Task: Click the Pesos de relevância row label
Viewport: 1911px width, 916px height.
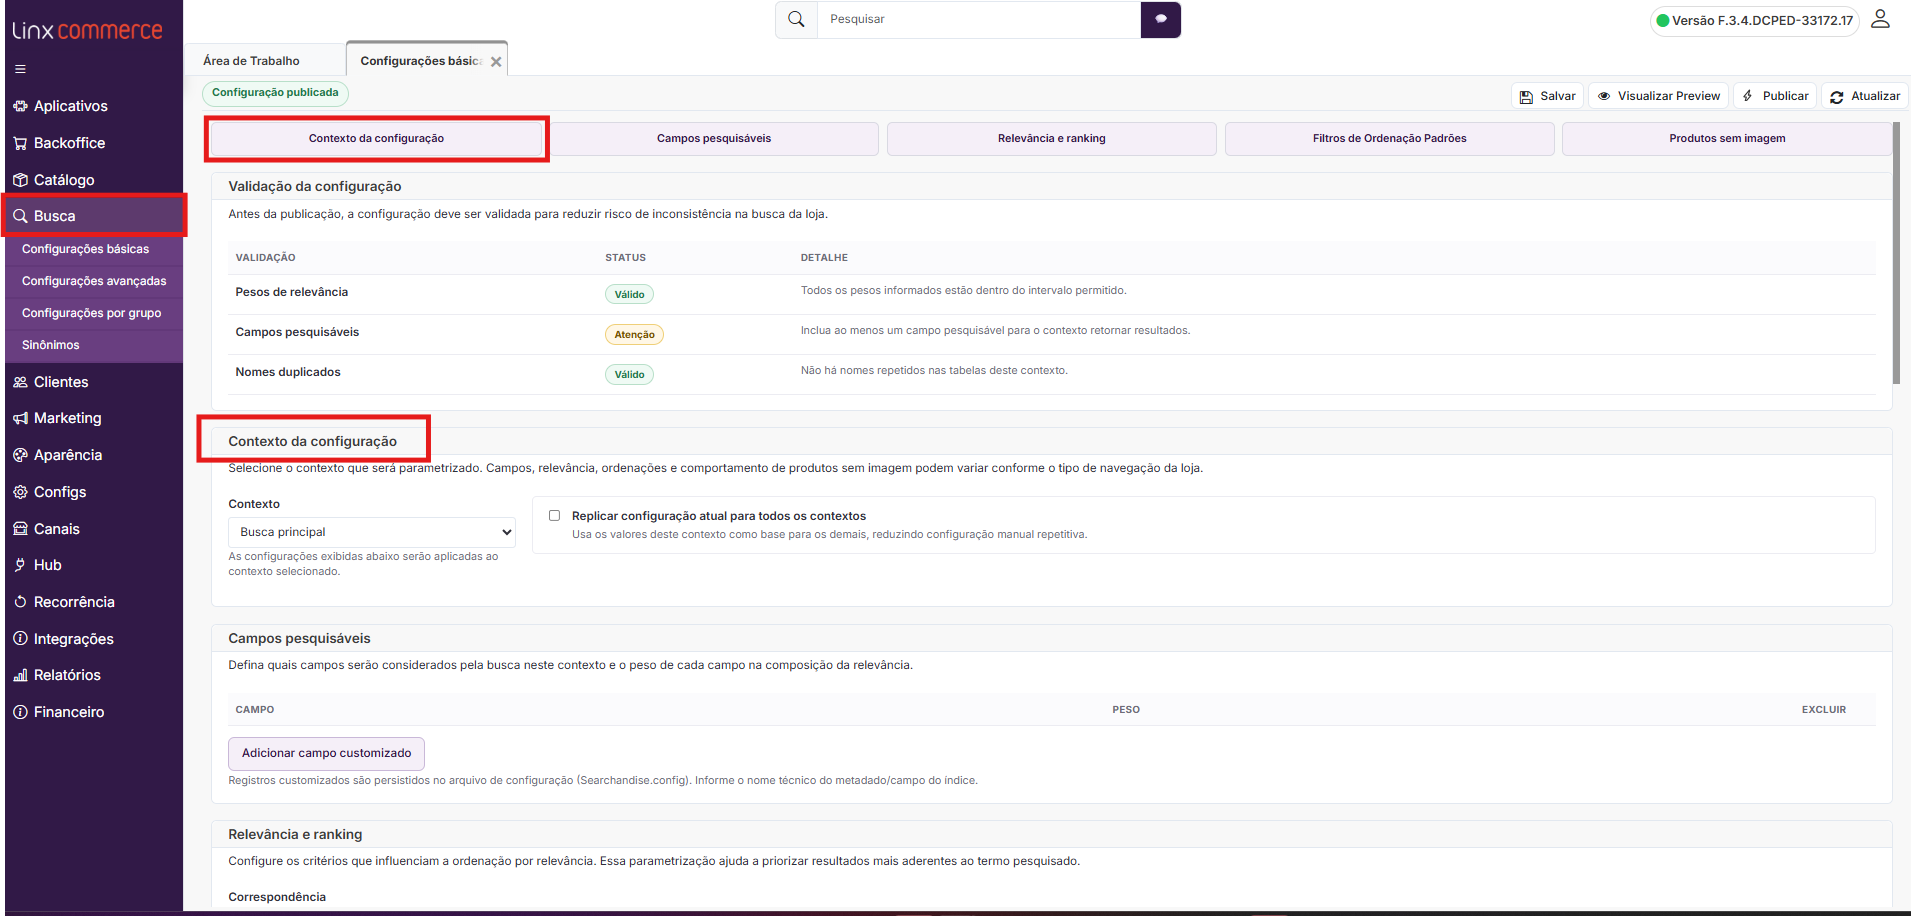Action: 292,292
